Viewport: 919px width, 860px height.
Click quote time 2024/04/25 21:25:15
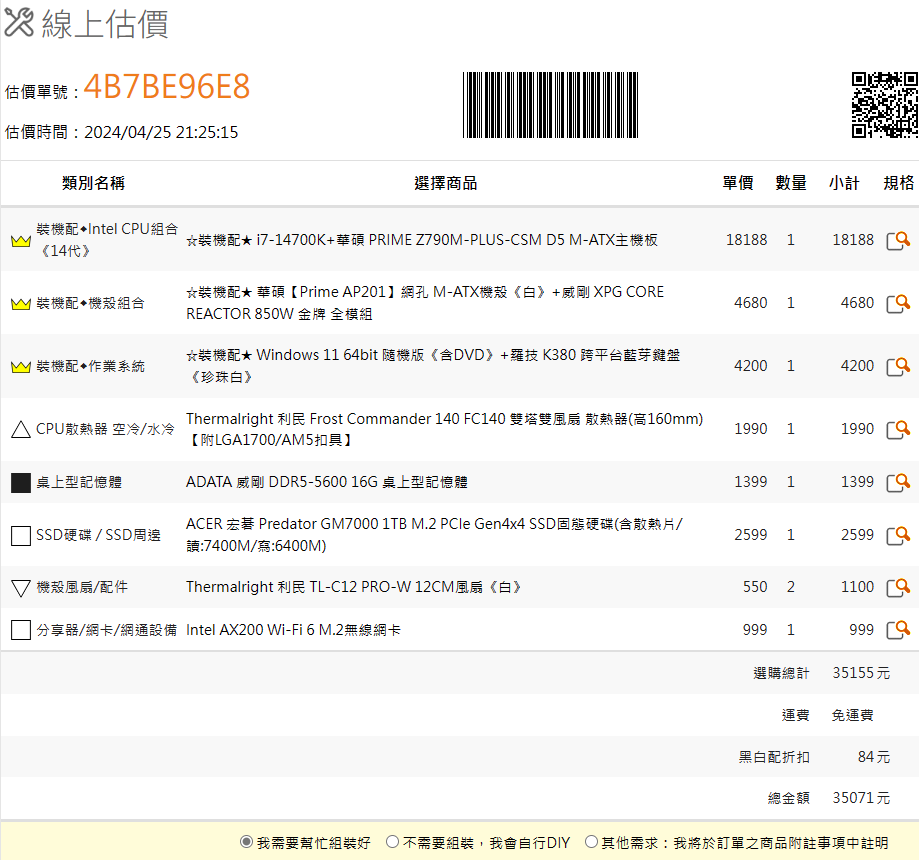point(161,132)
